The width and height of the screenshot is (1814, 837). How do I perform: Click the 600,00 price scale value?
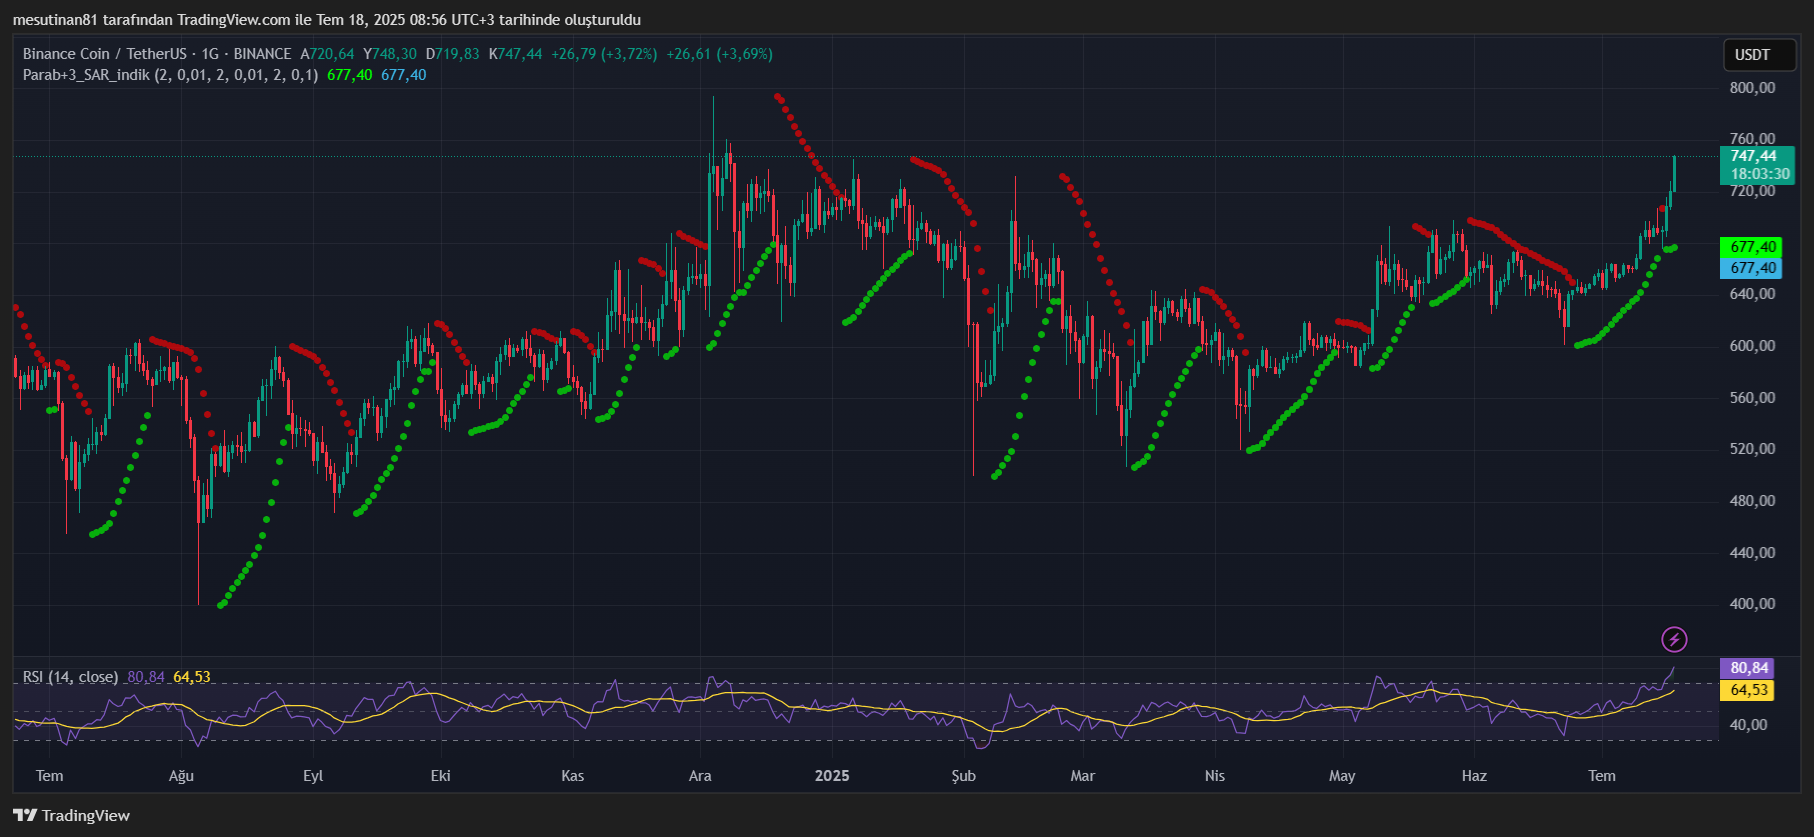click(1752, 346)
